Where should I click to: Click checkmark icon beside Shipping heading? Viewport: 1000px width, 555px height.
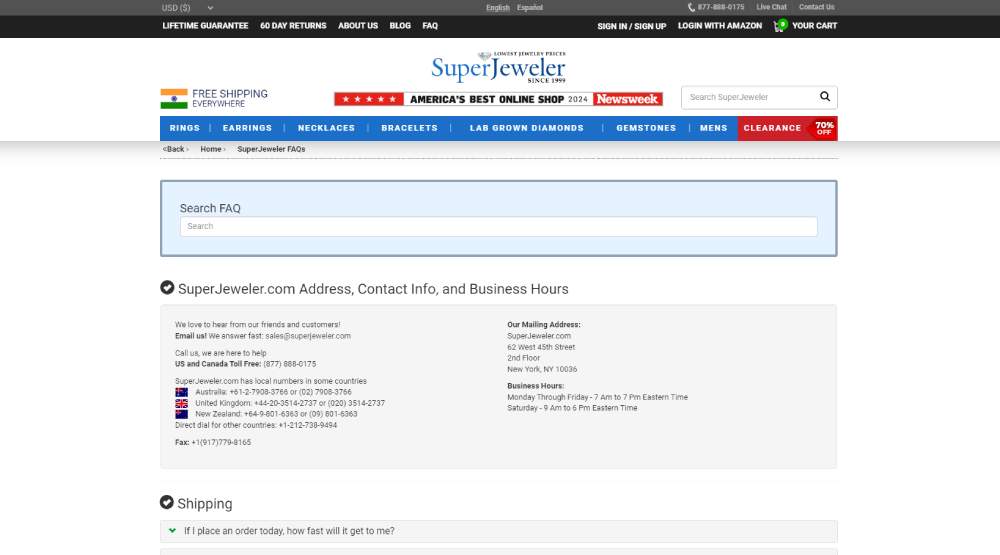tap(167, 503)
